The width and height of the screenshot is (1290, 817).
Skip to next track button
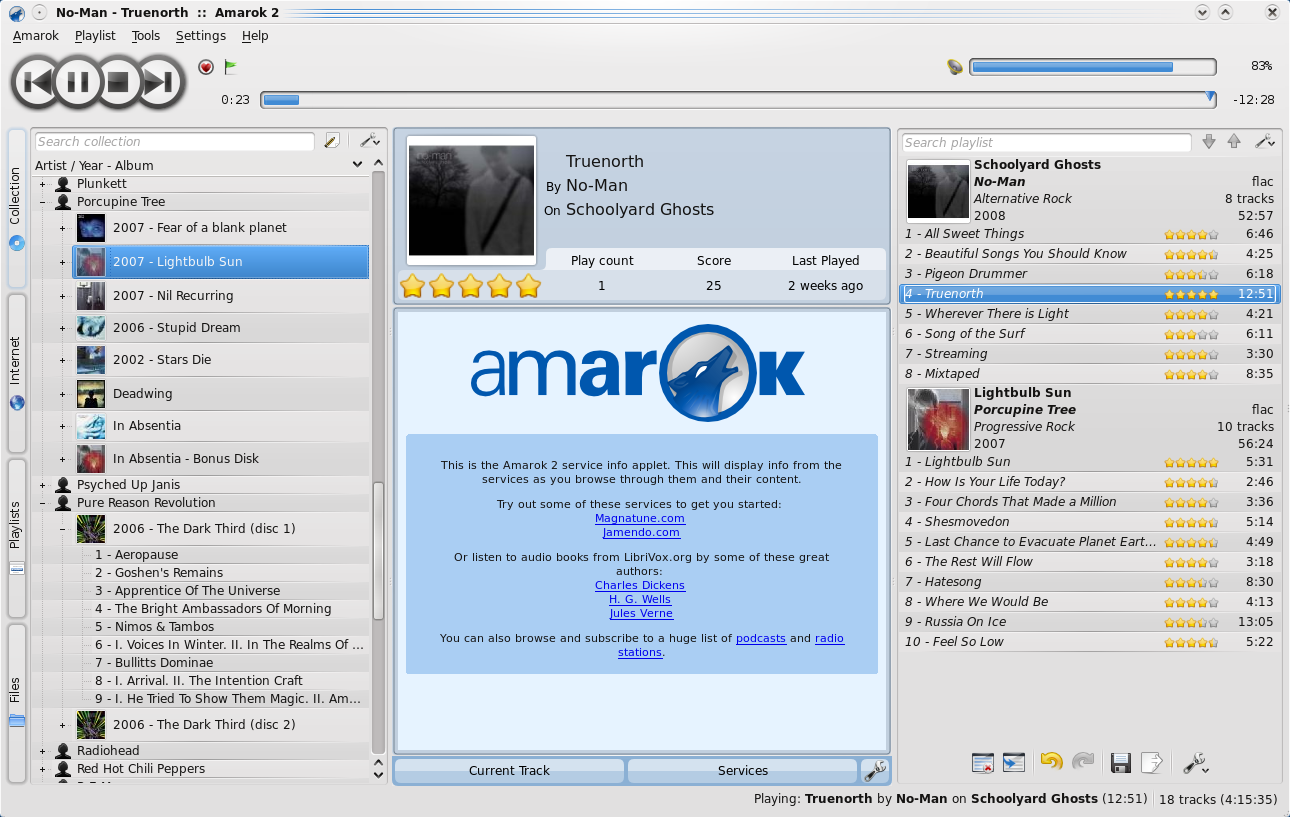[160, 81]
